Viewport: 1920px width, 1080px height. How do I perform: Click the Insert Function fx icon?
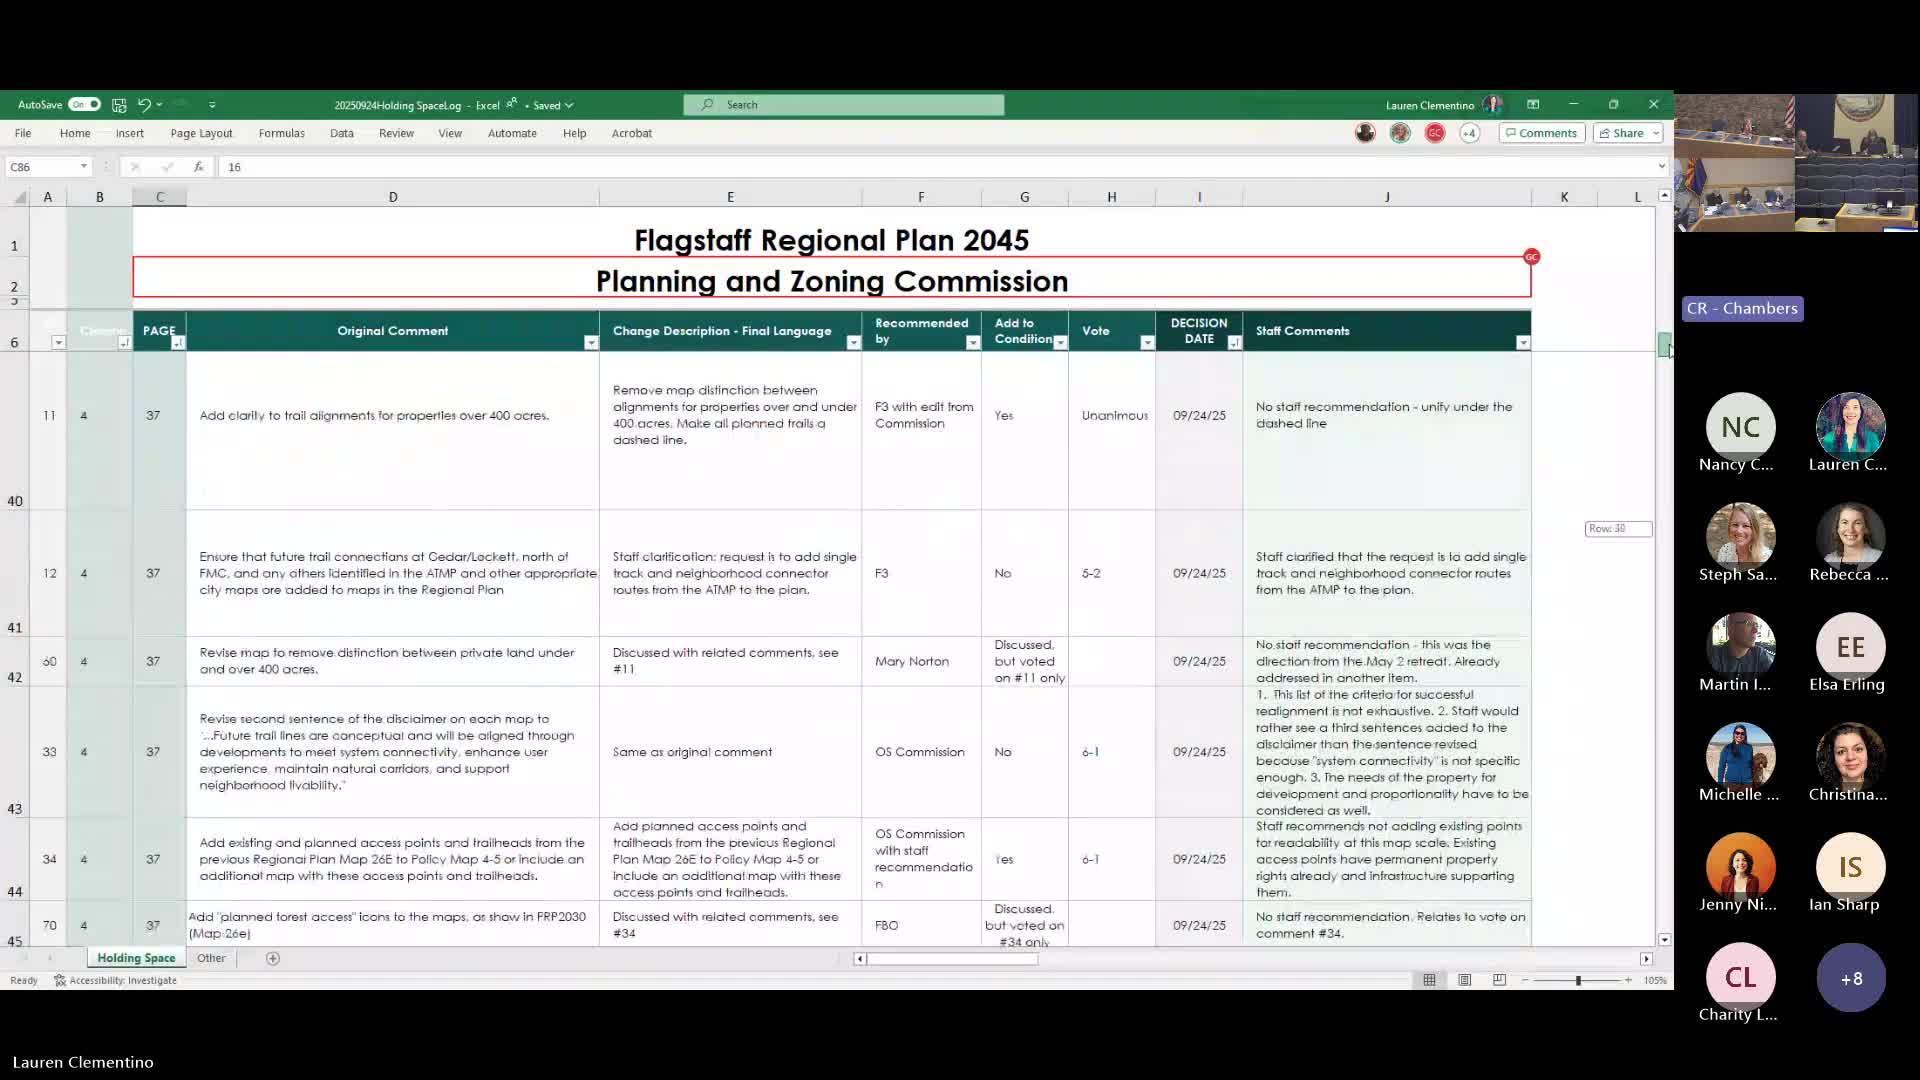click(x=199, y=167)
